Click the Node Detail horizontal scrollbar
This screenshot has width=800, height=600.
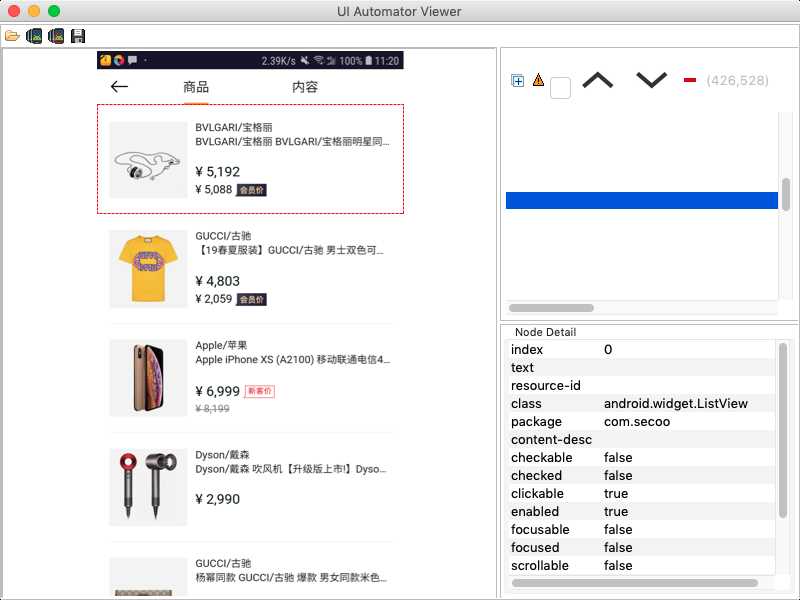tap(635, 583)
